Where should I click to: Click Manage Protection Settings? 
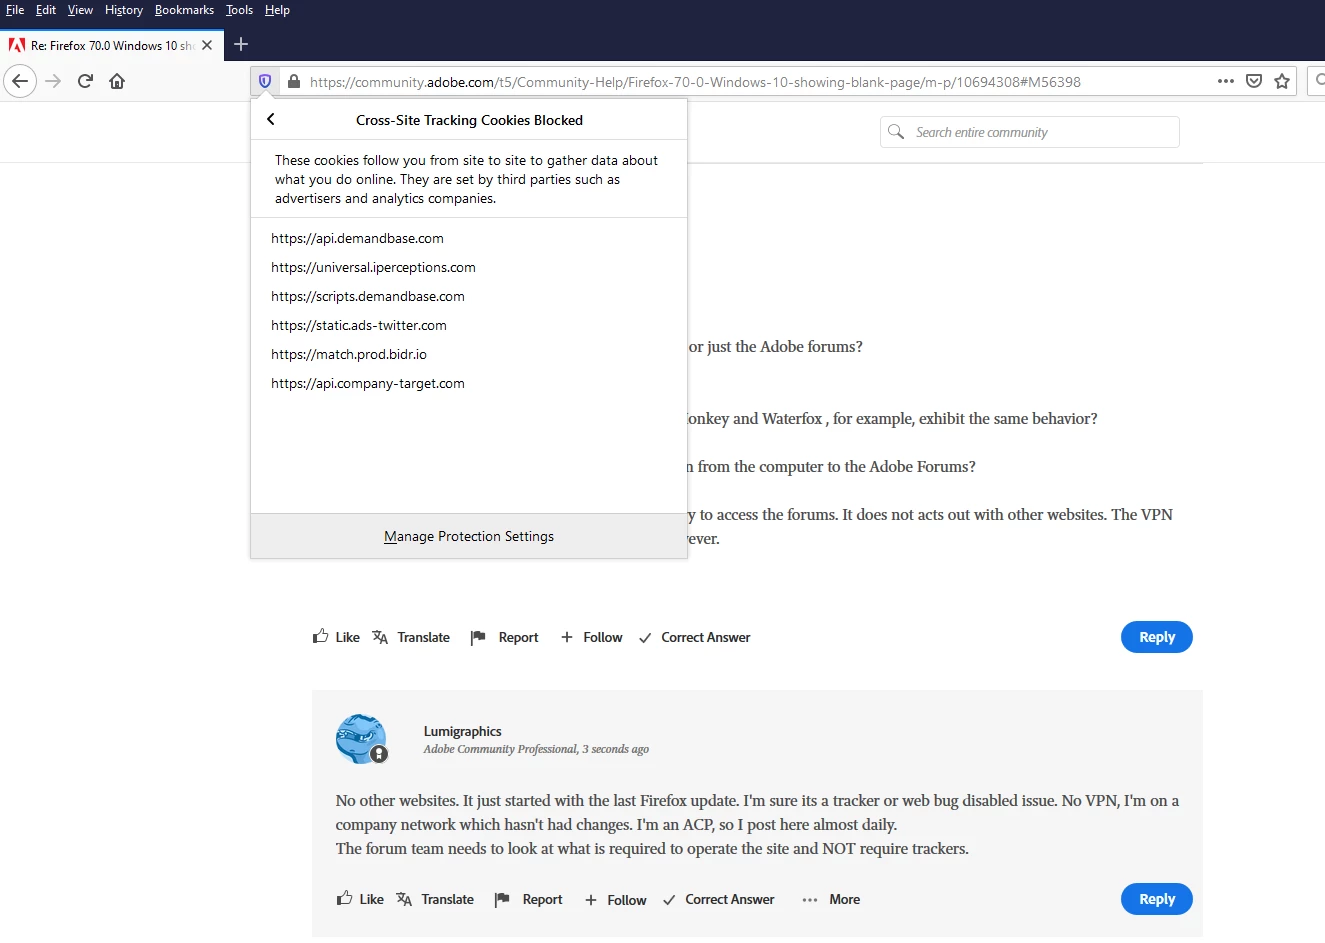point(469,536)
